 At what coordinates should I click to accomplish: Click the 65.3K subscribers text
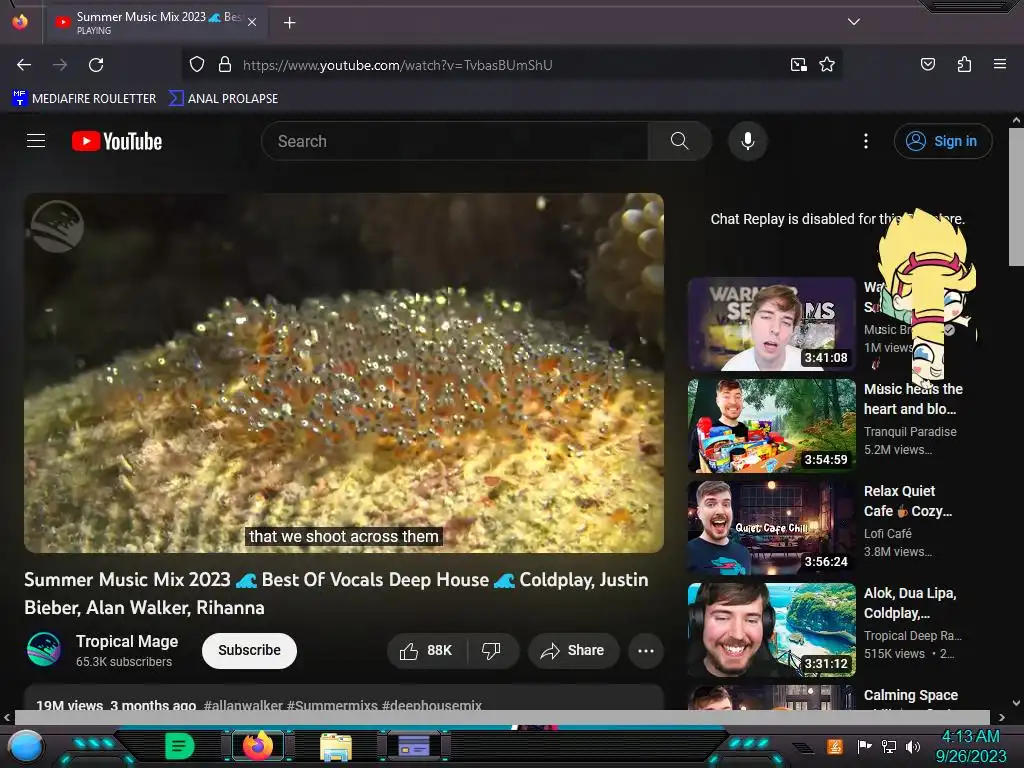124,662
